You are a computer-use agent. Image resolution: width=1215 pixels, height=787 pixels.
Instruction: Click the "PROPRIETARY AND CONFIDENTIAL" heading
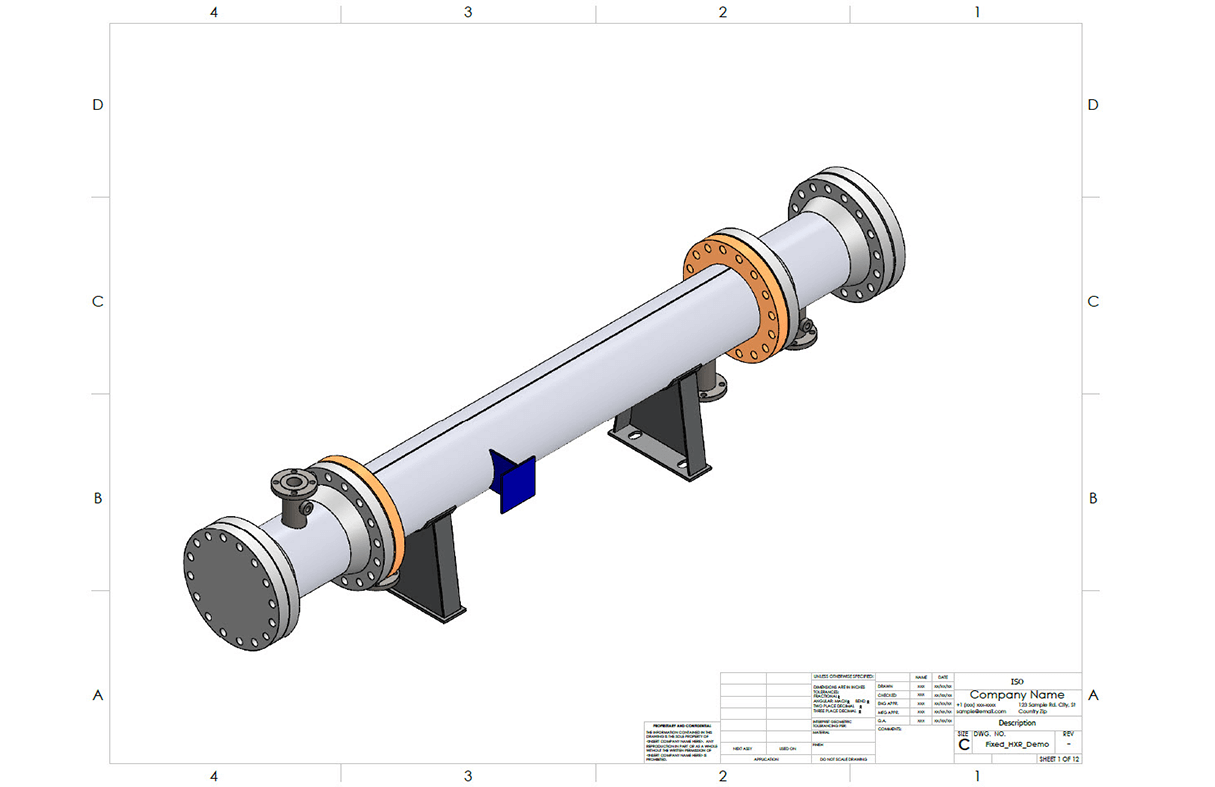tap(681, 725)
